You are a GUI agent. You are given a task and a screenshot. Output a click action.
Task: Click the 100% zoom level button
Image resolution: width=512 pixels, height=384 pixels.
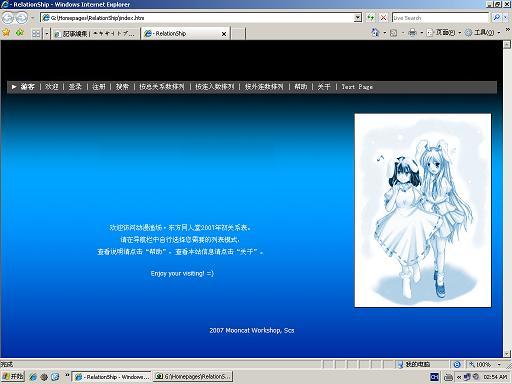coord(480,364)
